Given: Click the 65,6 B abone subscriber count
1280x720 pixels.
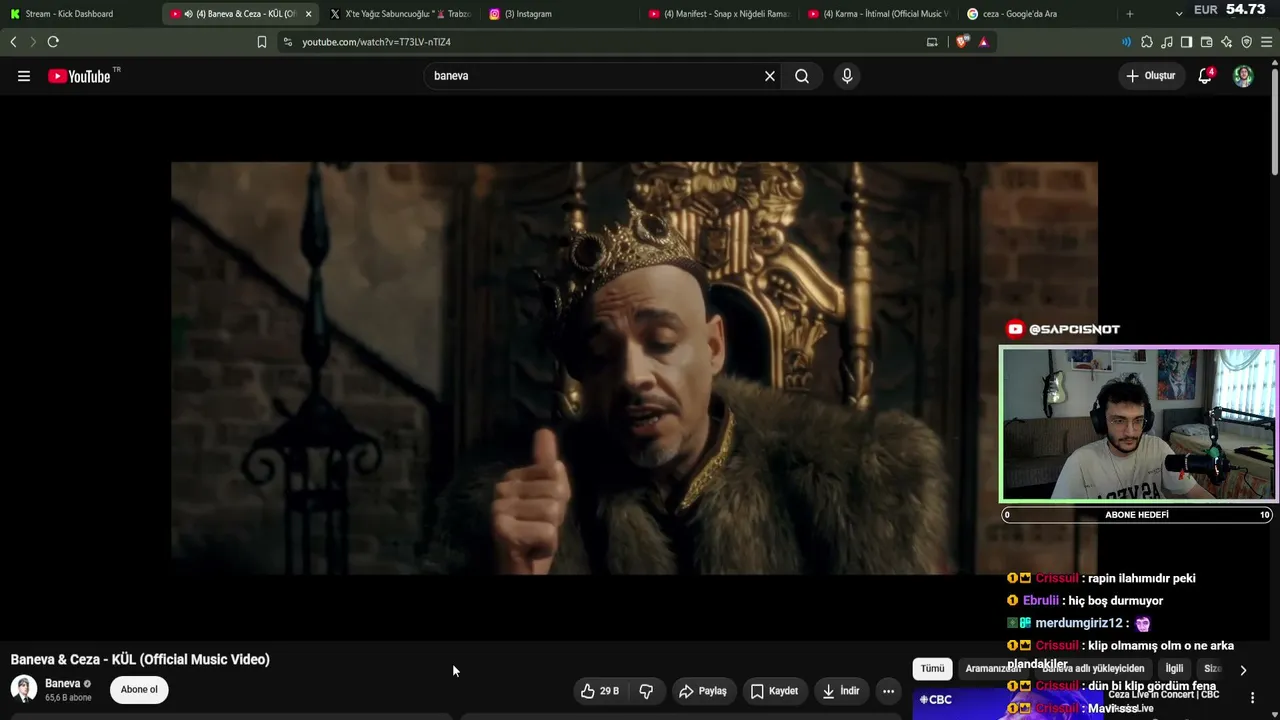Looking at the screenshot, I should (68, 698).
